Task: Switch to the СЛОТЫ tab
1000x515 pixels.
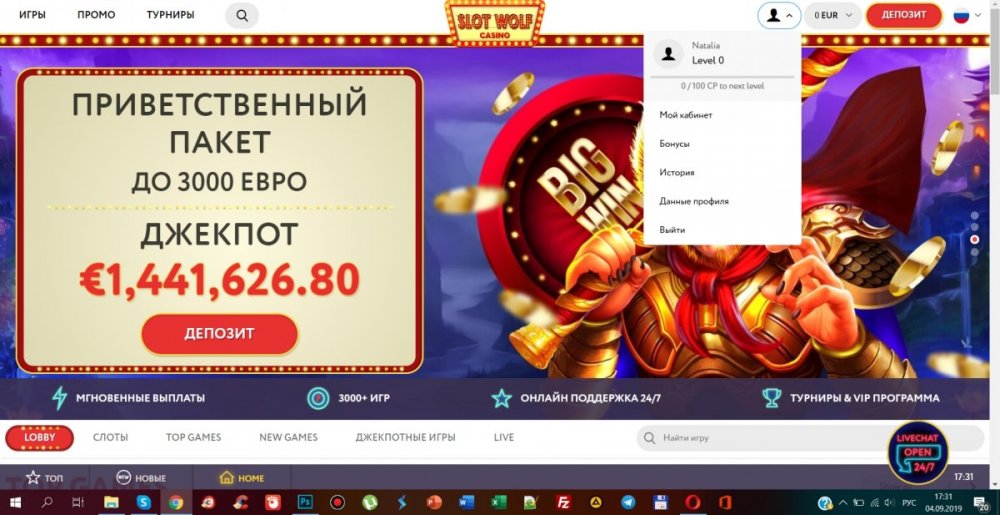Action: click(x=110, y=437)
